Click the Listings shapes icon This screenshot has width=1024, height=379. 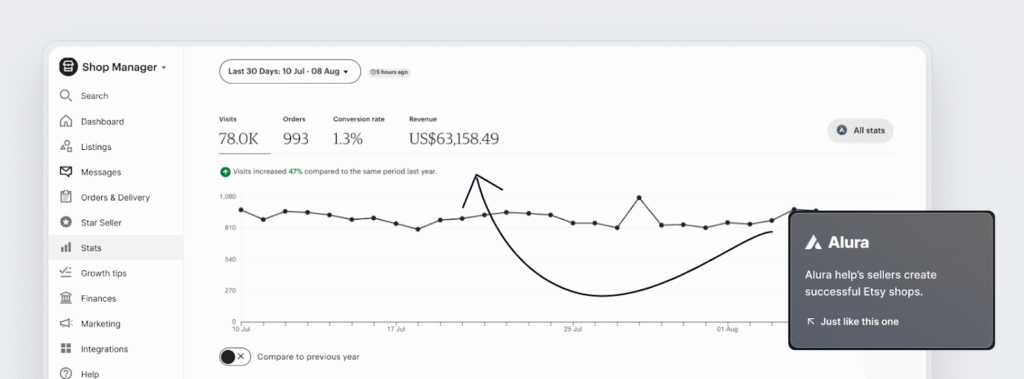click(66, 146)
